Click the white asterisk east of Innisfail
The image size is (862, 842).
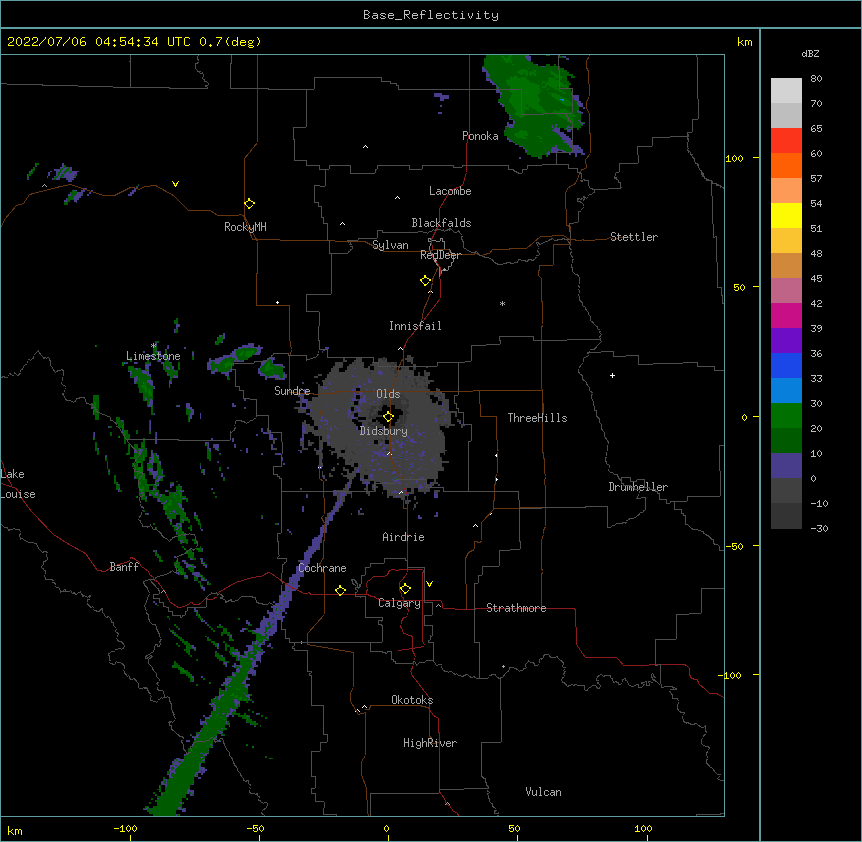[502, 304]
